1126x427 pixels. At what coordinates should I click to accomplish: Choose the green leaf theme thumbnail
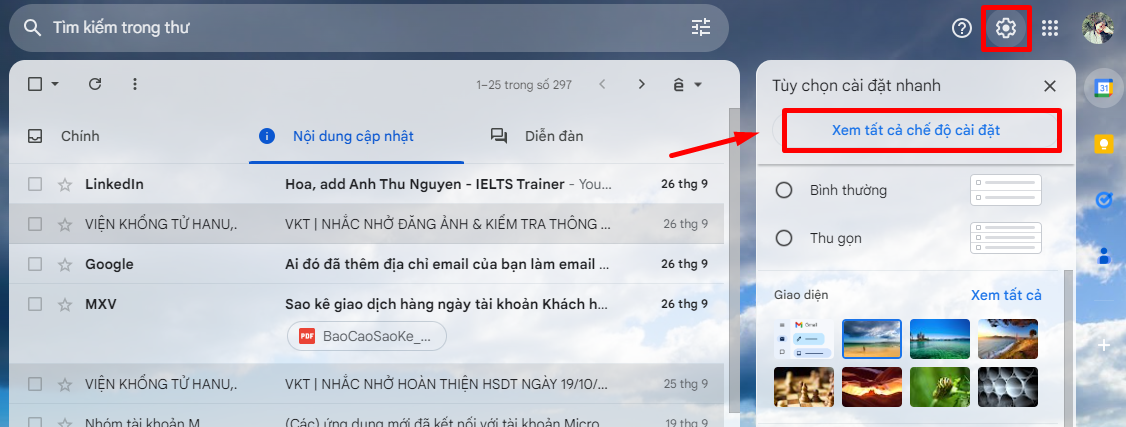939,387
